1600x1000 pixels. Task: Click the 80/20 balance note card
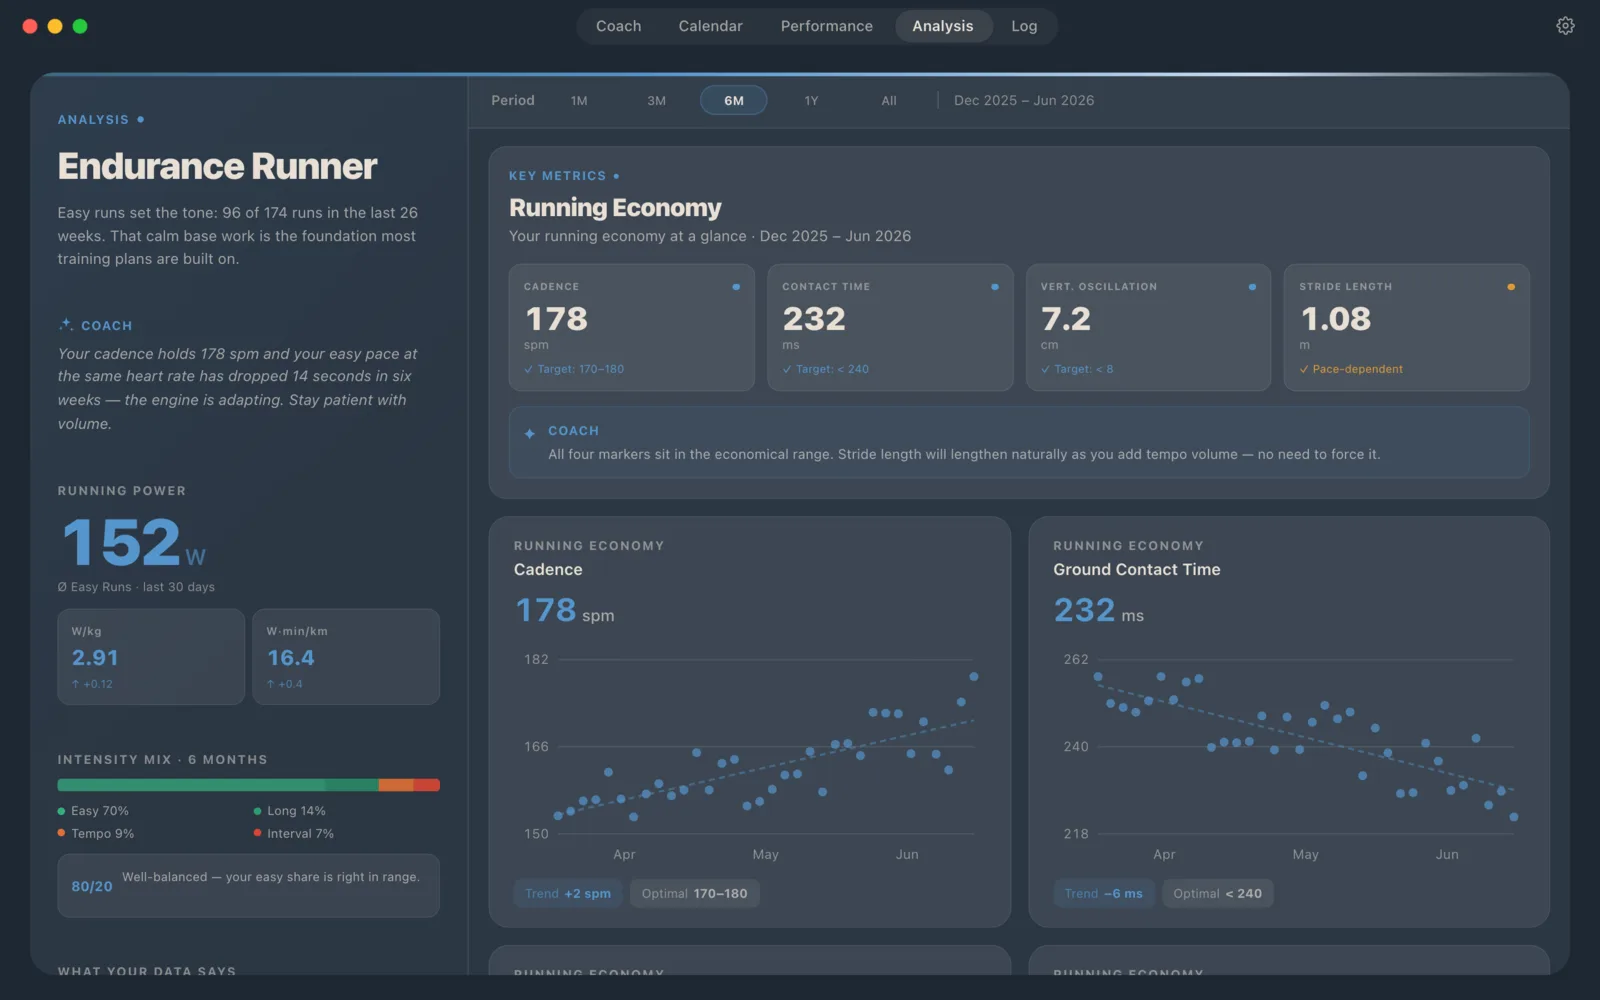[x=248, y=886]
